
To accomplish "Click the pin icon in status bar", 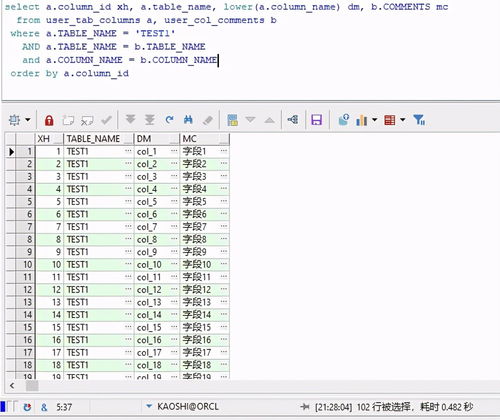I will point(305,407).
